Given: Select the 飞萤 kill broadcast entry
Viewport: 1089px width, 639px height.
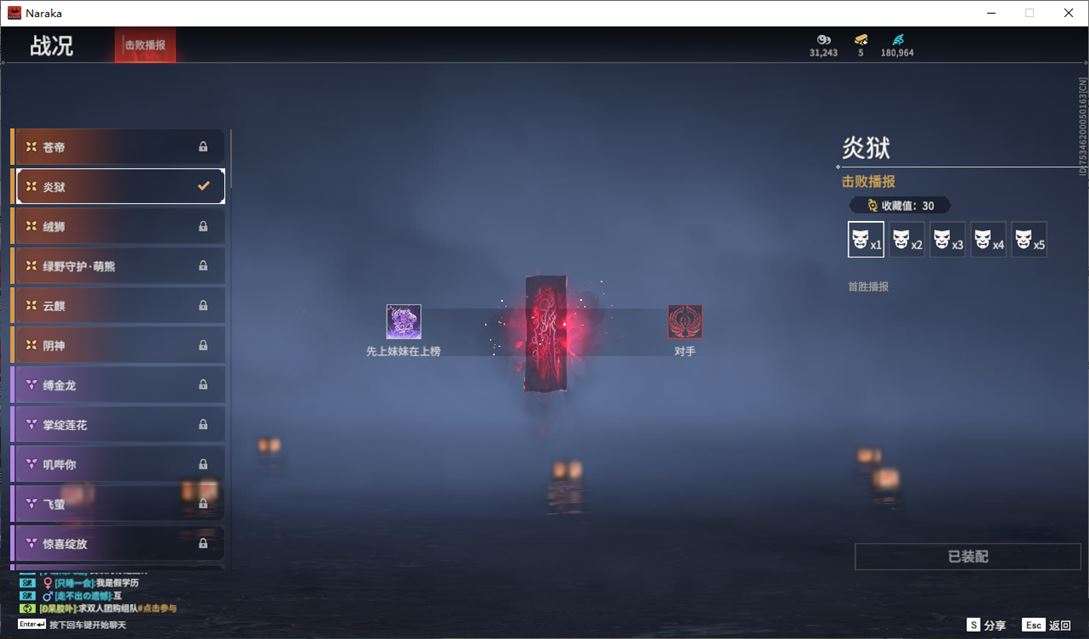Looking at the screenshot, I should pos(118,503).
